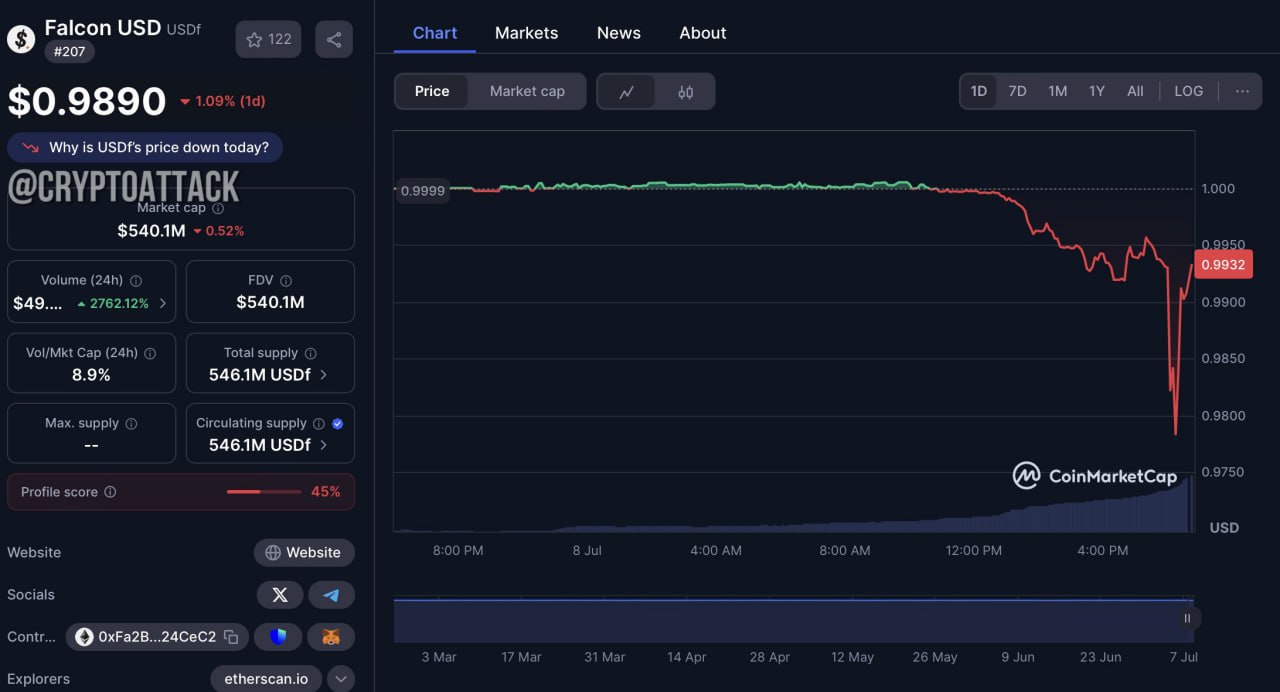
Task: Open the X social profile icon
Action: tap(280, 595)
